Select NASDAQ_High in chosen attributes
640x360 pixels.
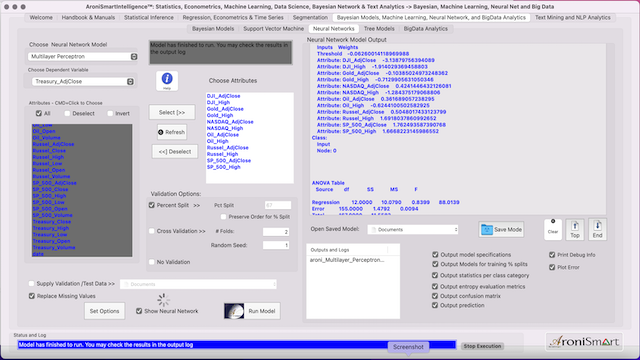click(224, 128)
